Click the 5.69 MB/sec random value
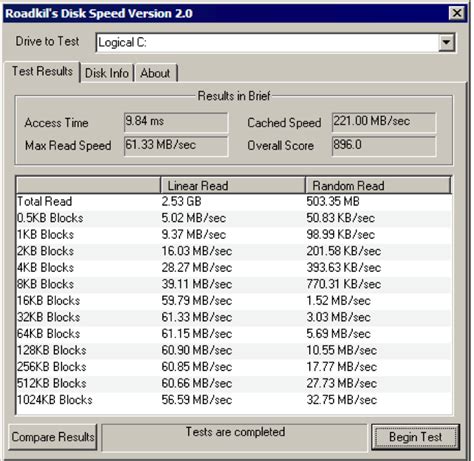 338,334
